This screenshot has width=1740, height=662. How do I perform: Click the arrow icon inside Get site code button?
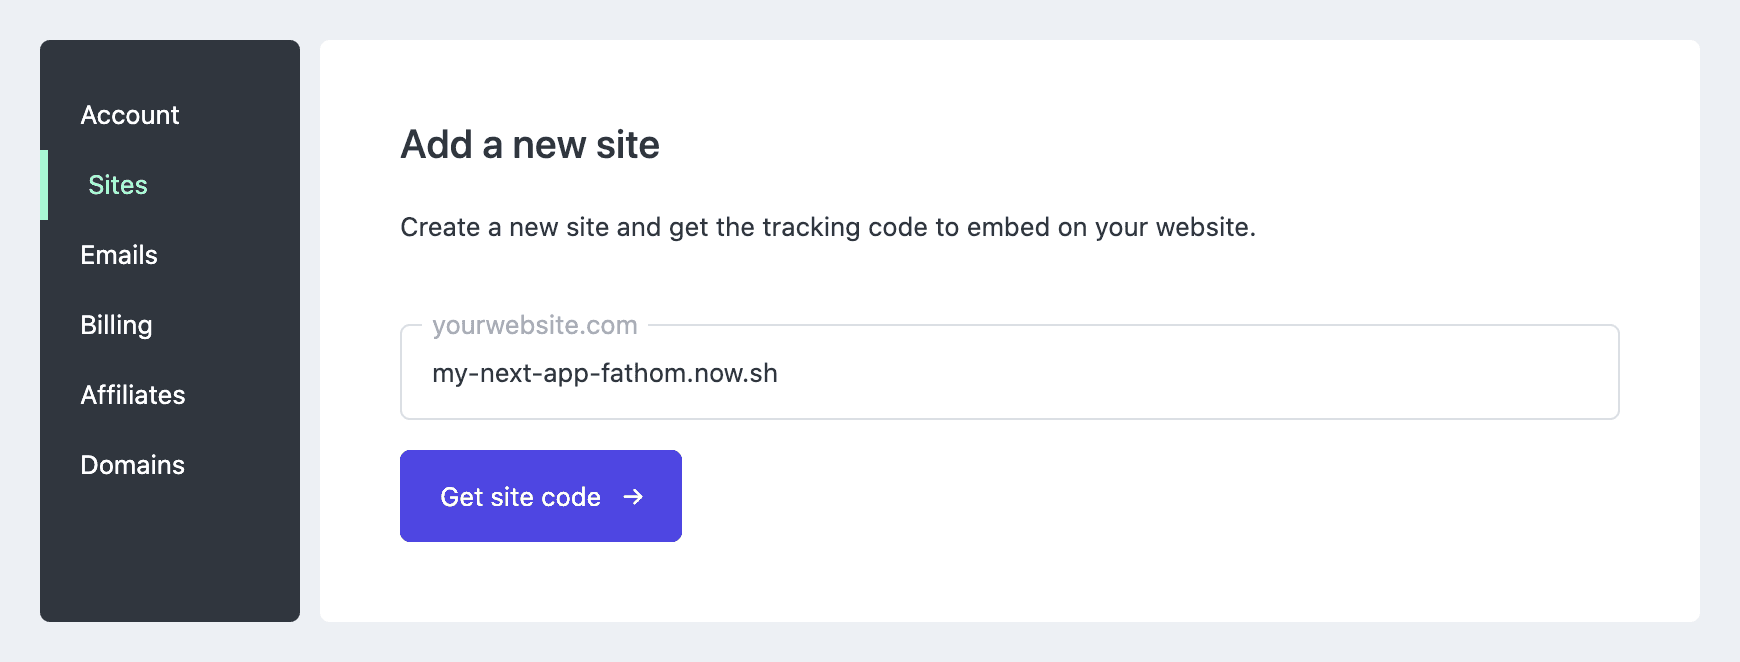[x=634, y=496]
